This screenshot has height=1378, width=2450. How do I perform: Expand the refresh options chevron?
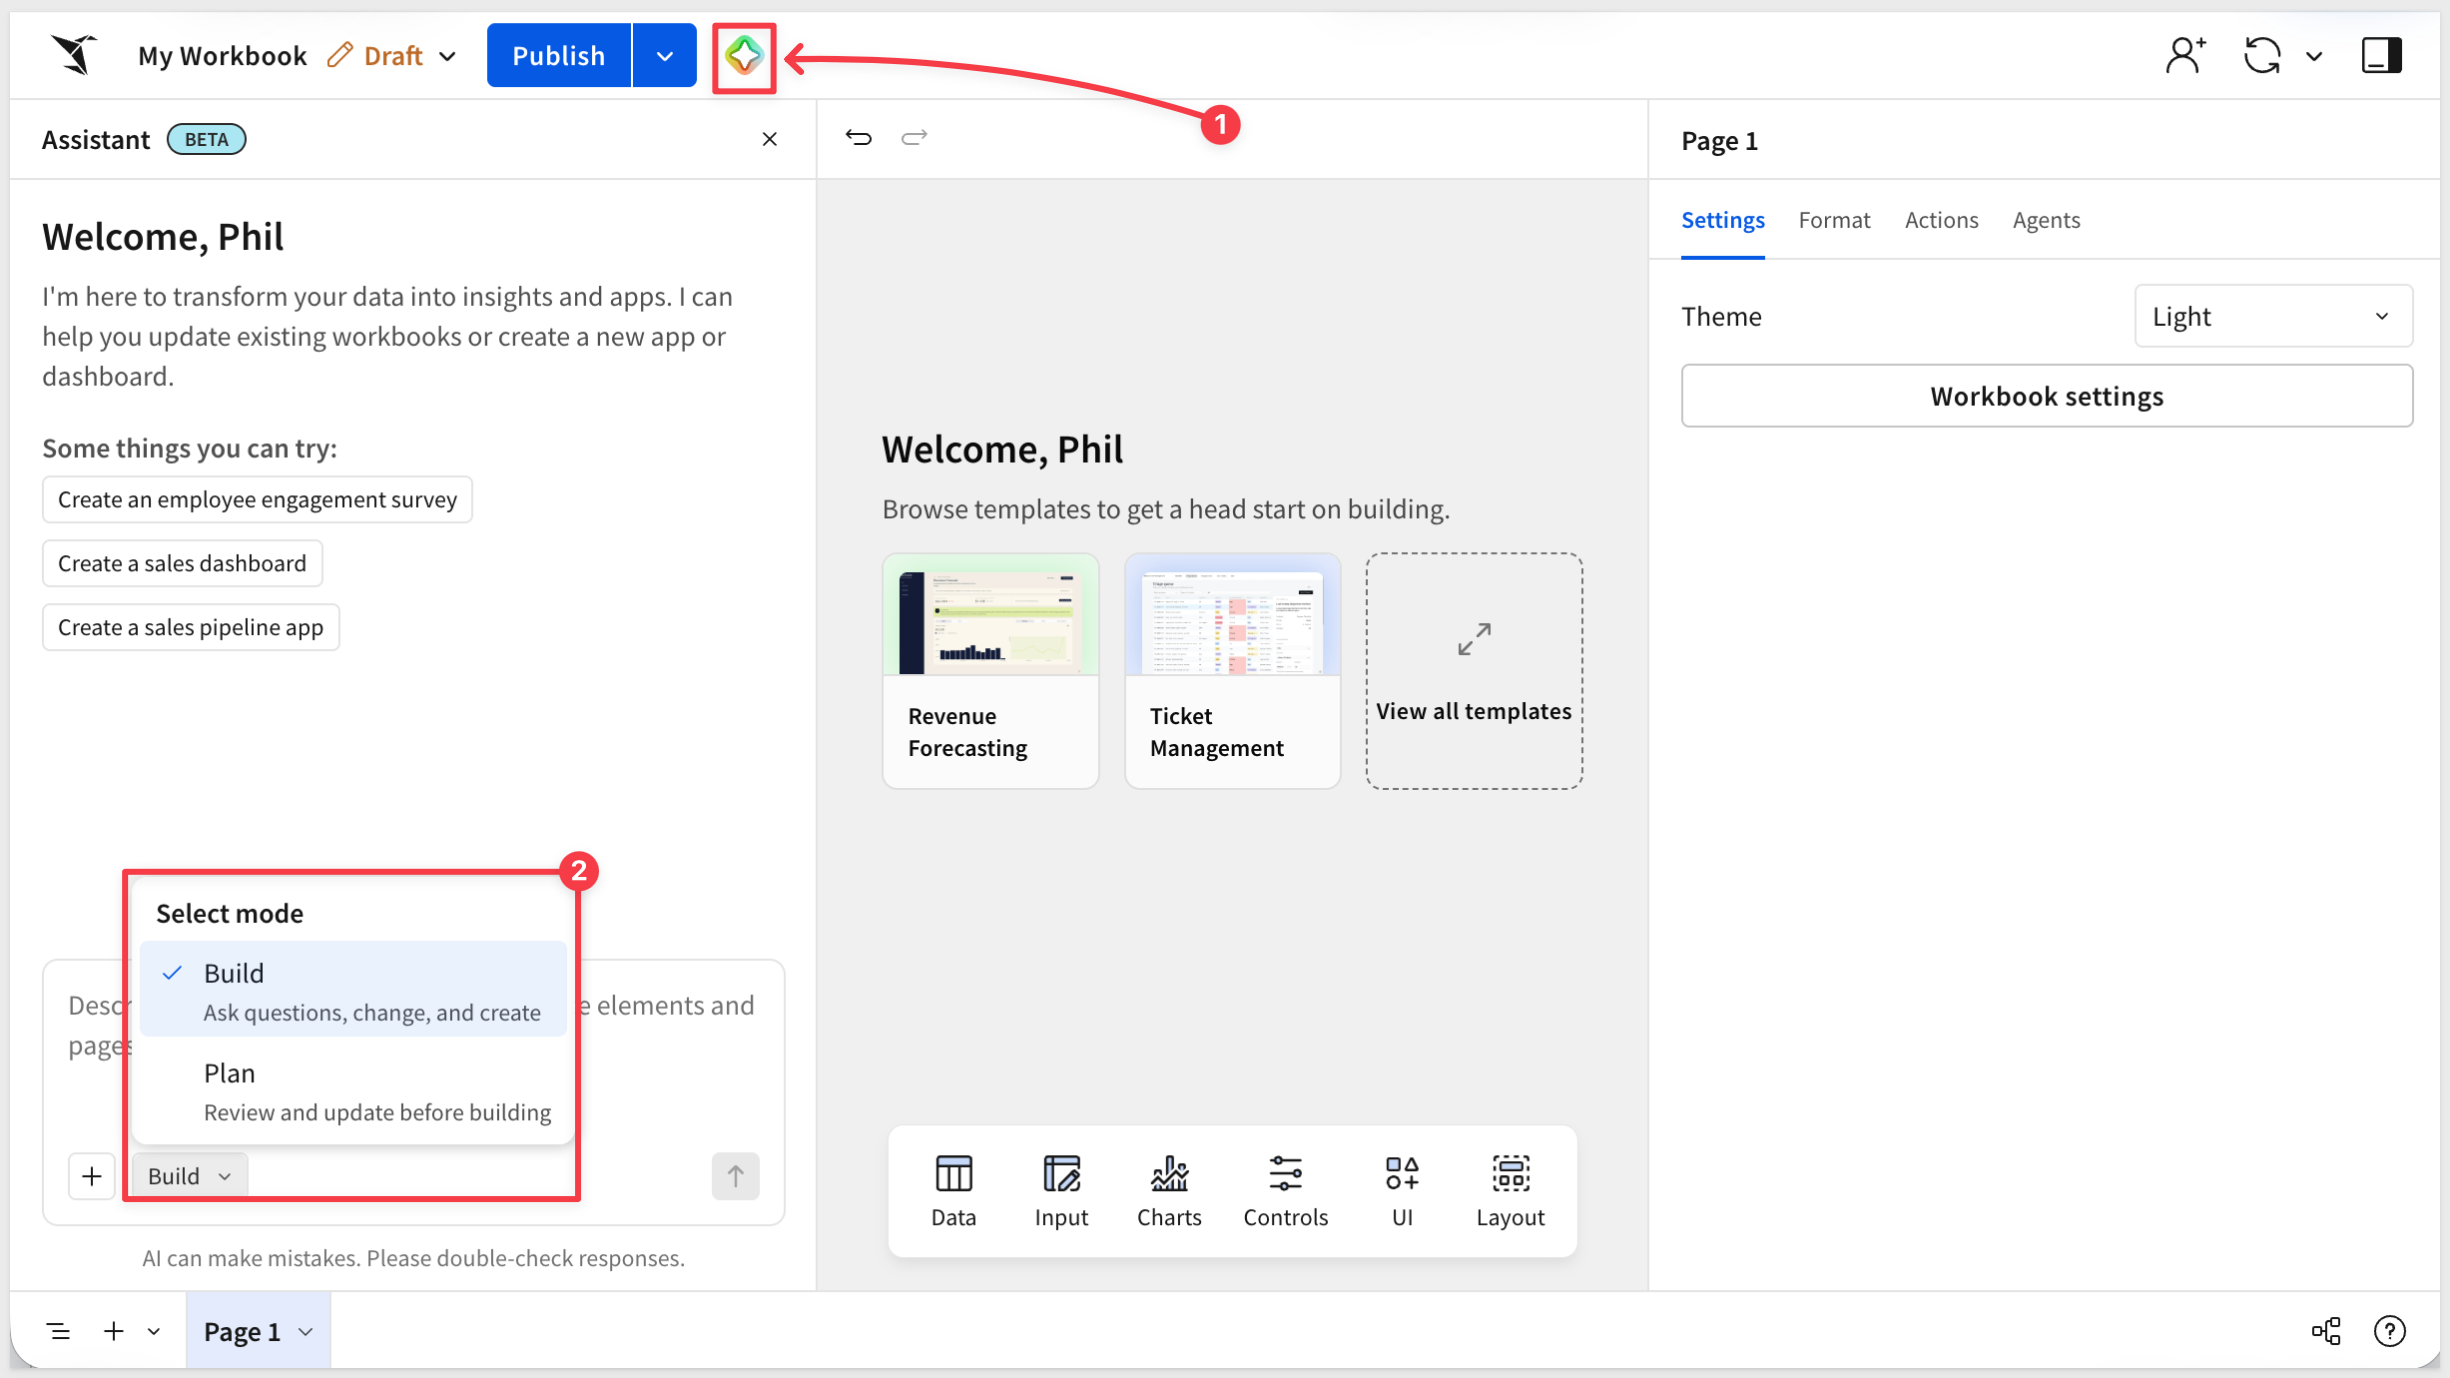[x=2313, y=57]
